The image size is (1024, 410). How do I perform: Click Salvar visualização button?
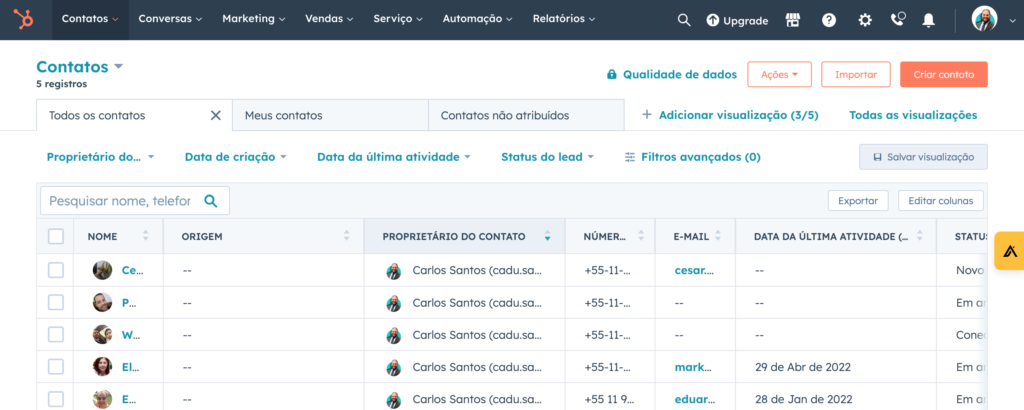(923, 157)
